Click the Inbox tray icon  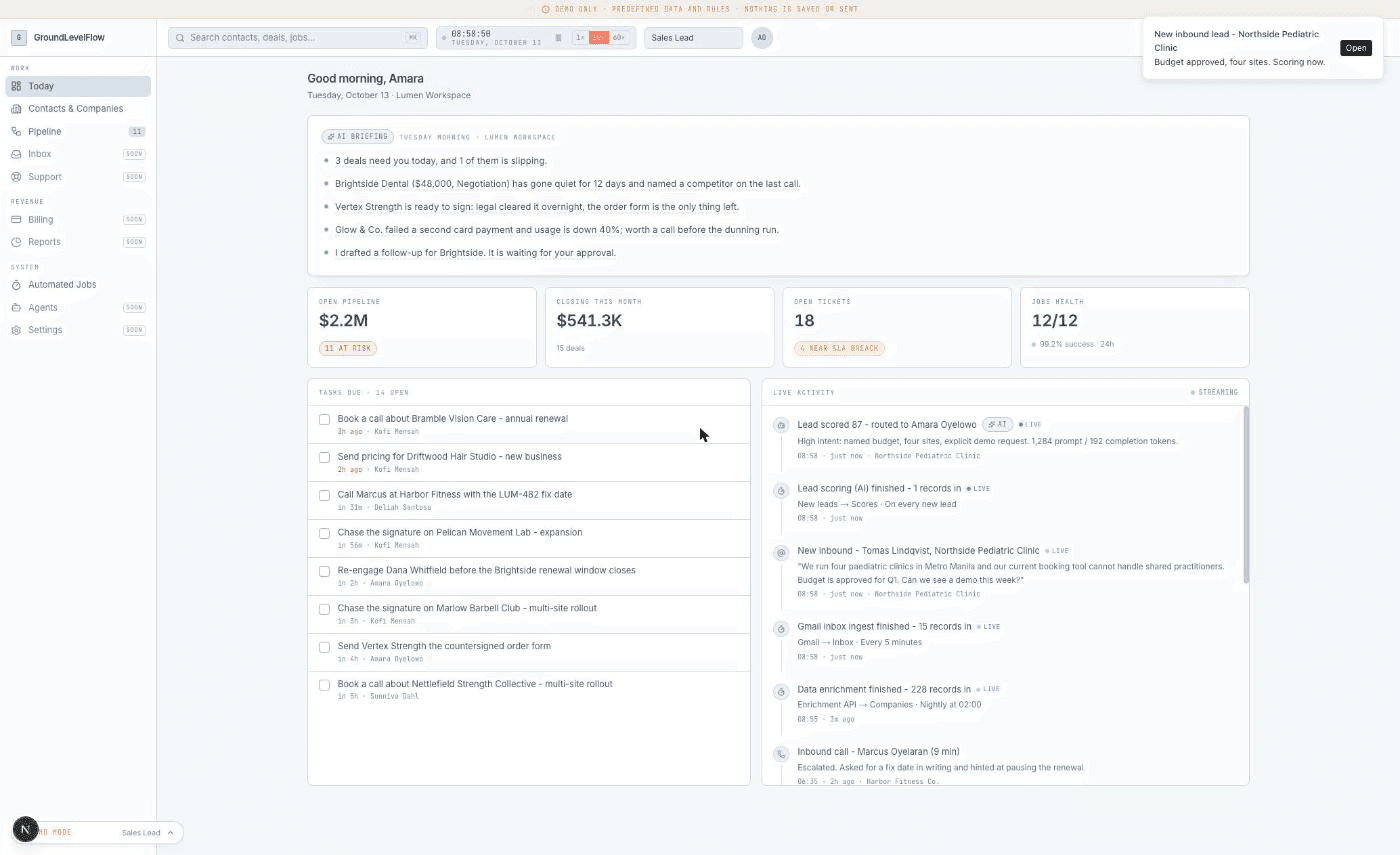pos(16,154)
